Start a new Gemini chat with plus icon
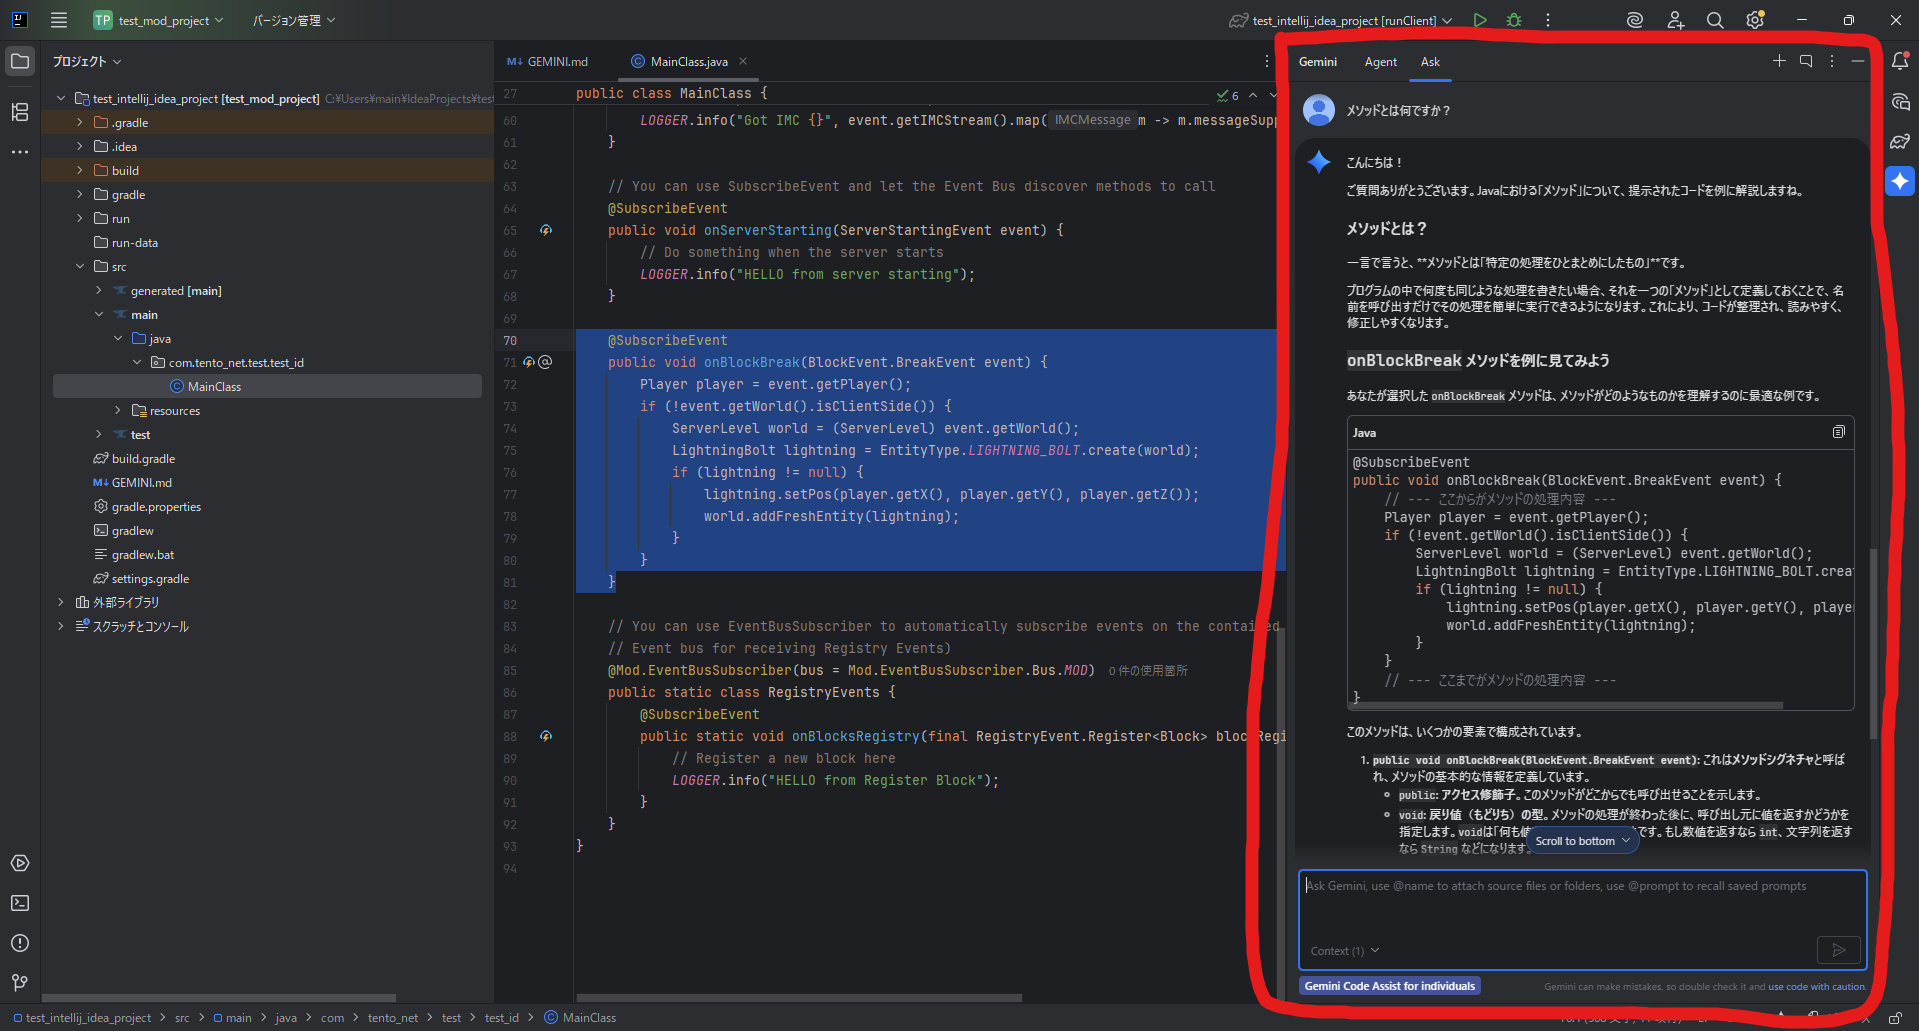The image size is (1919, 1031). point(1779,61)
